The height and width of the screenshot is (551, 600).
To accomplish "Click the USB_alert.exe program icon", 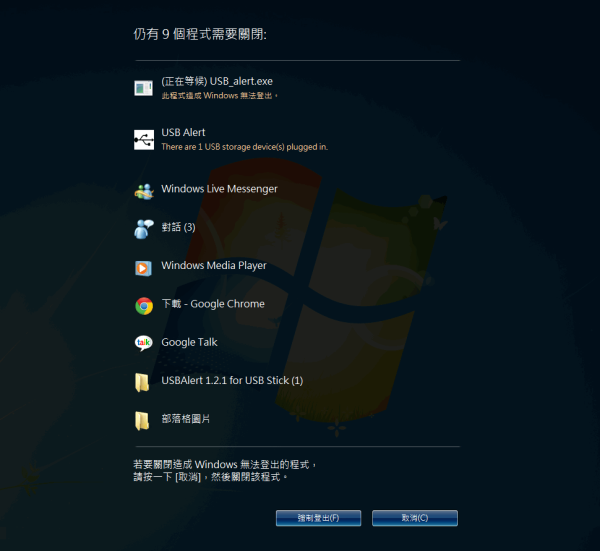I will pos(143,88).
